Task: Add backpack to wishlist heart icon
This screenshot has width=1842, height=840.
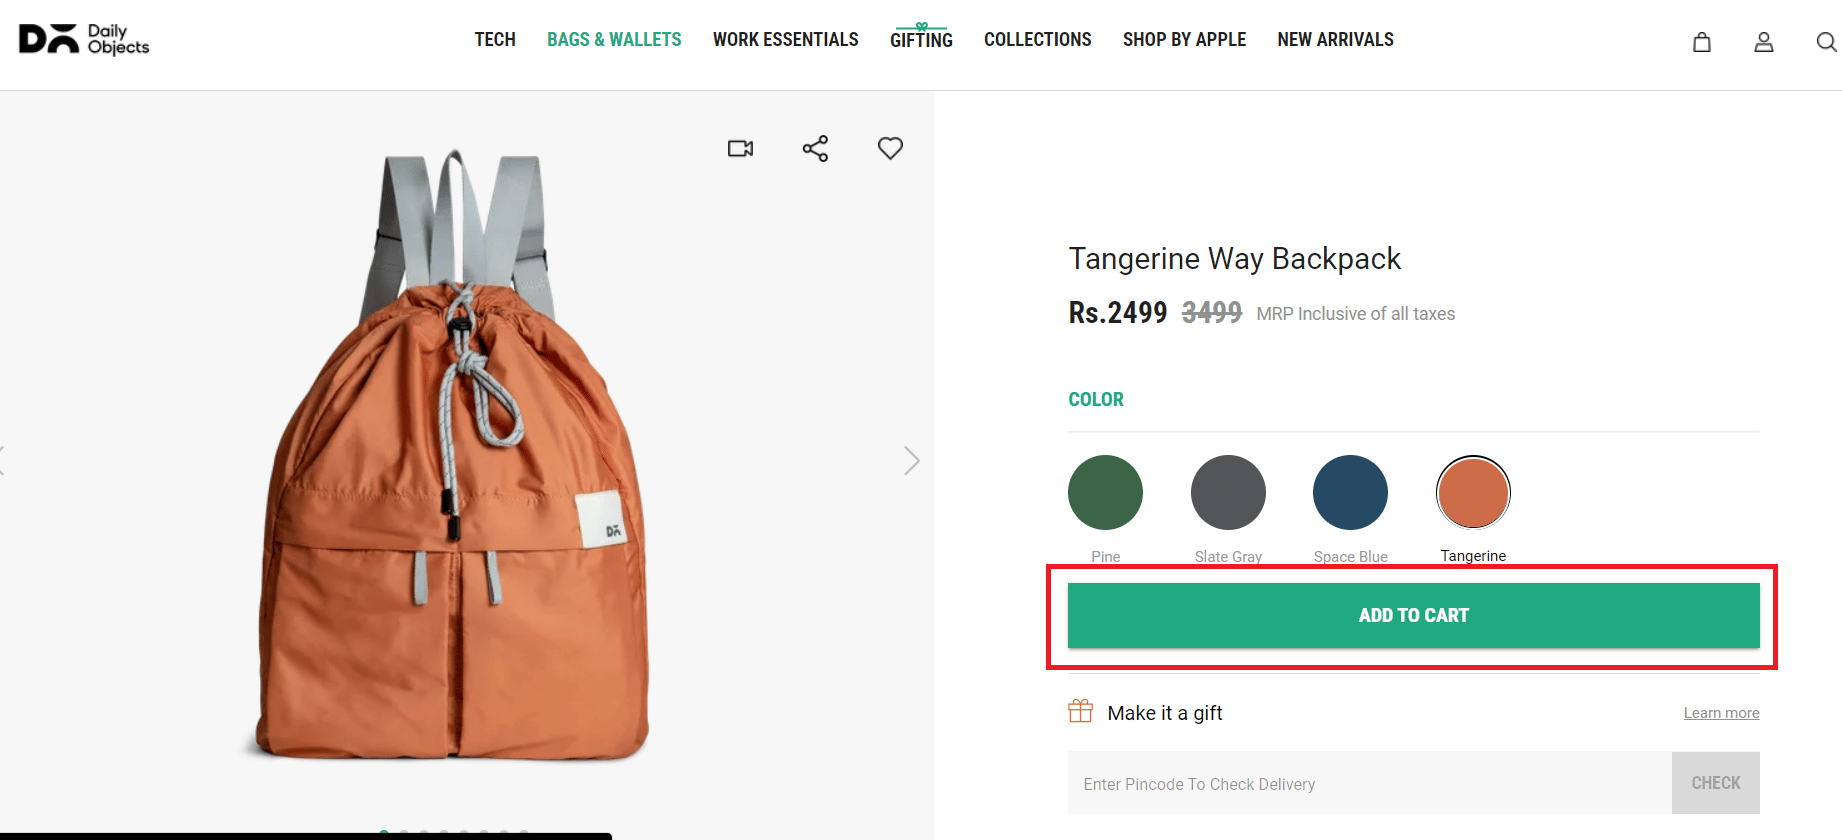Action: pos(890,148)
